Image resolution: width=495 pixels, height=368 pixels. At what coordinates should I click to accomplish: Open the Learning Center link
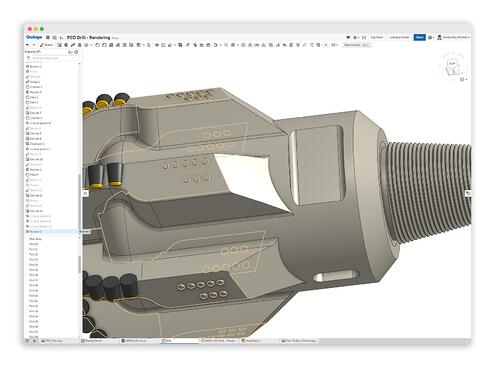(399, 37)
